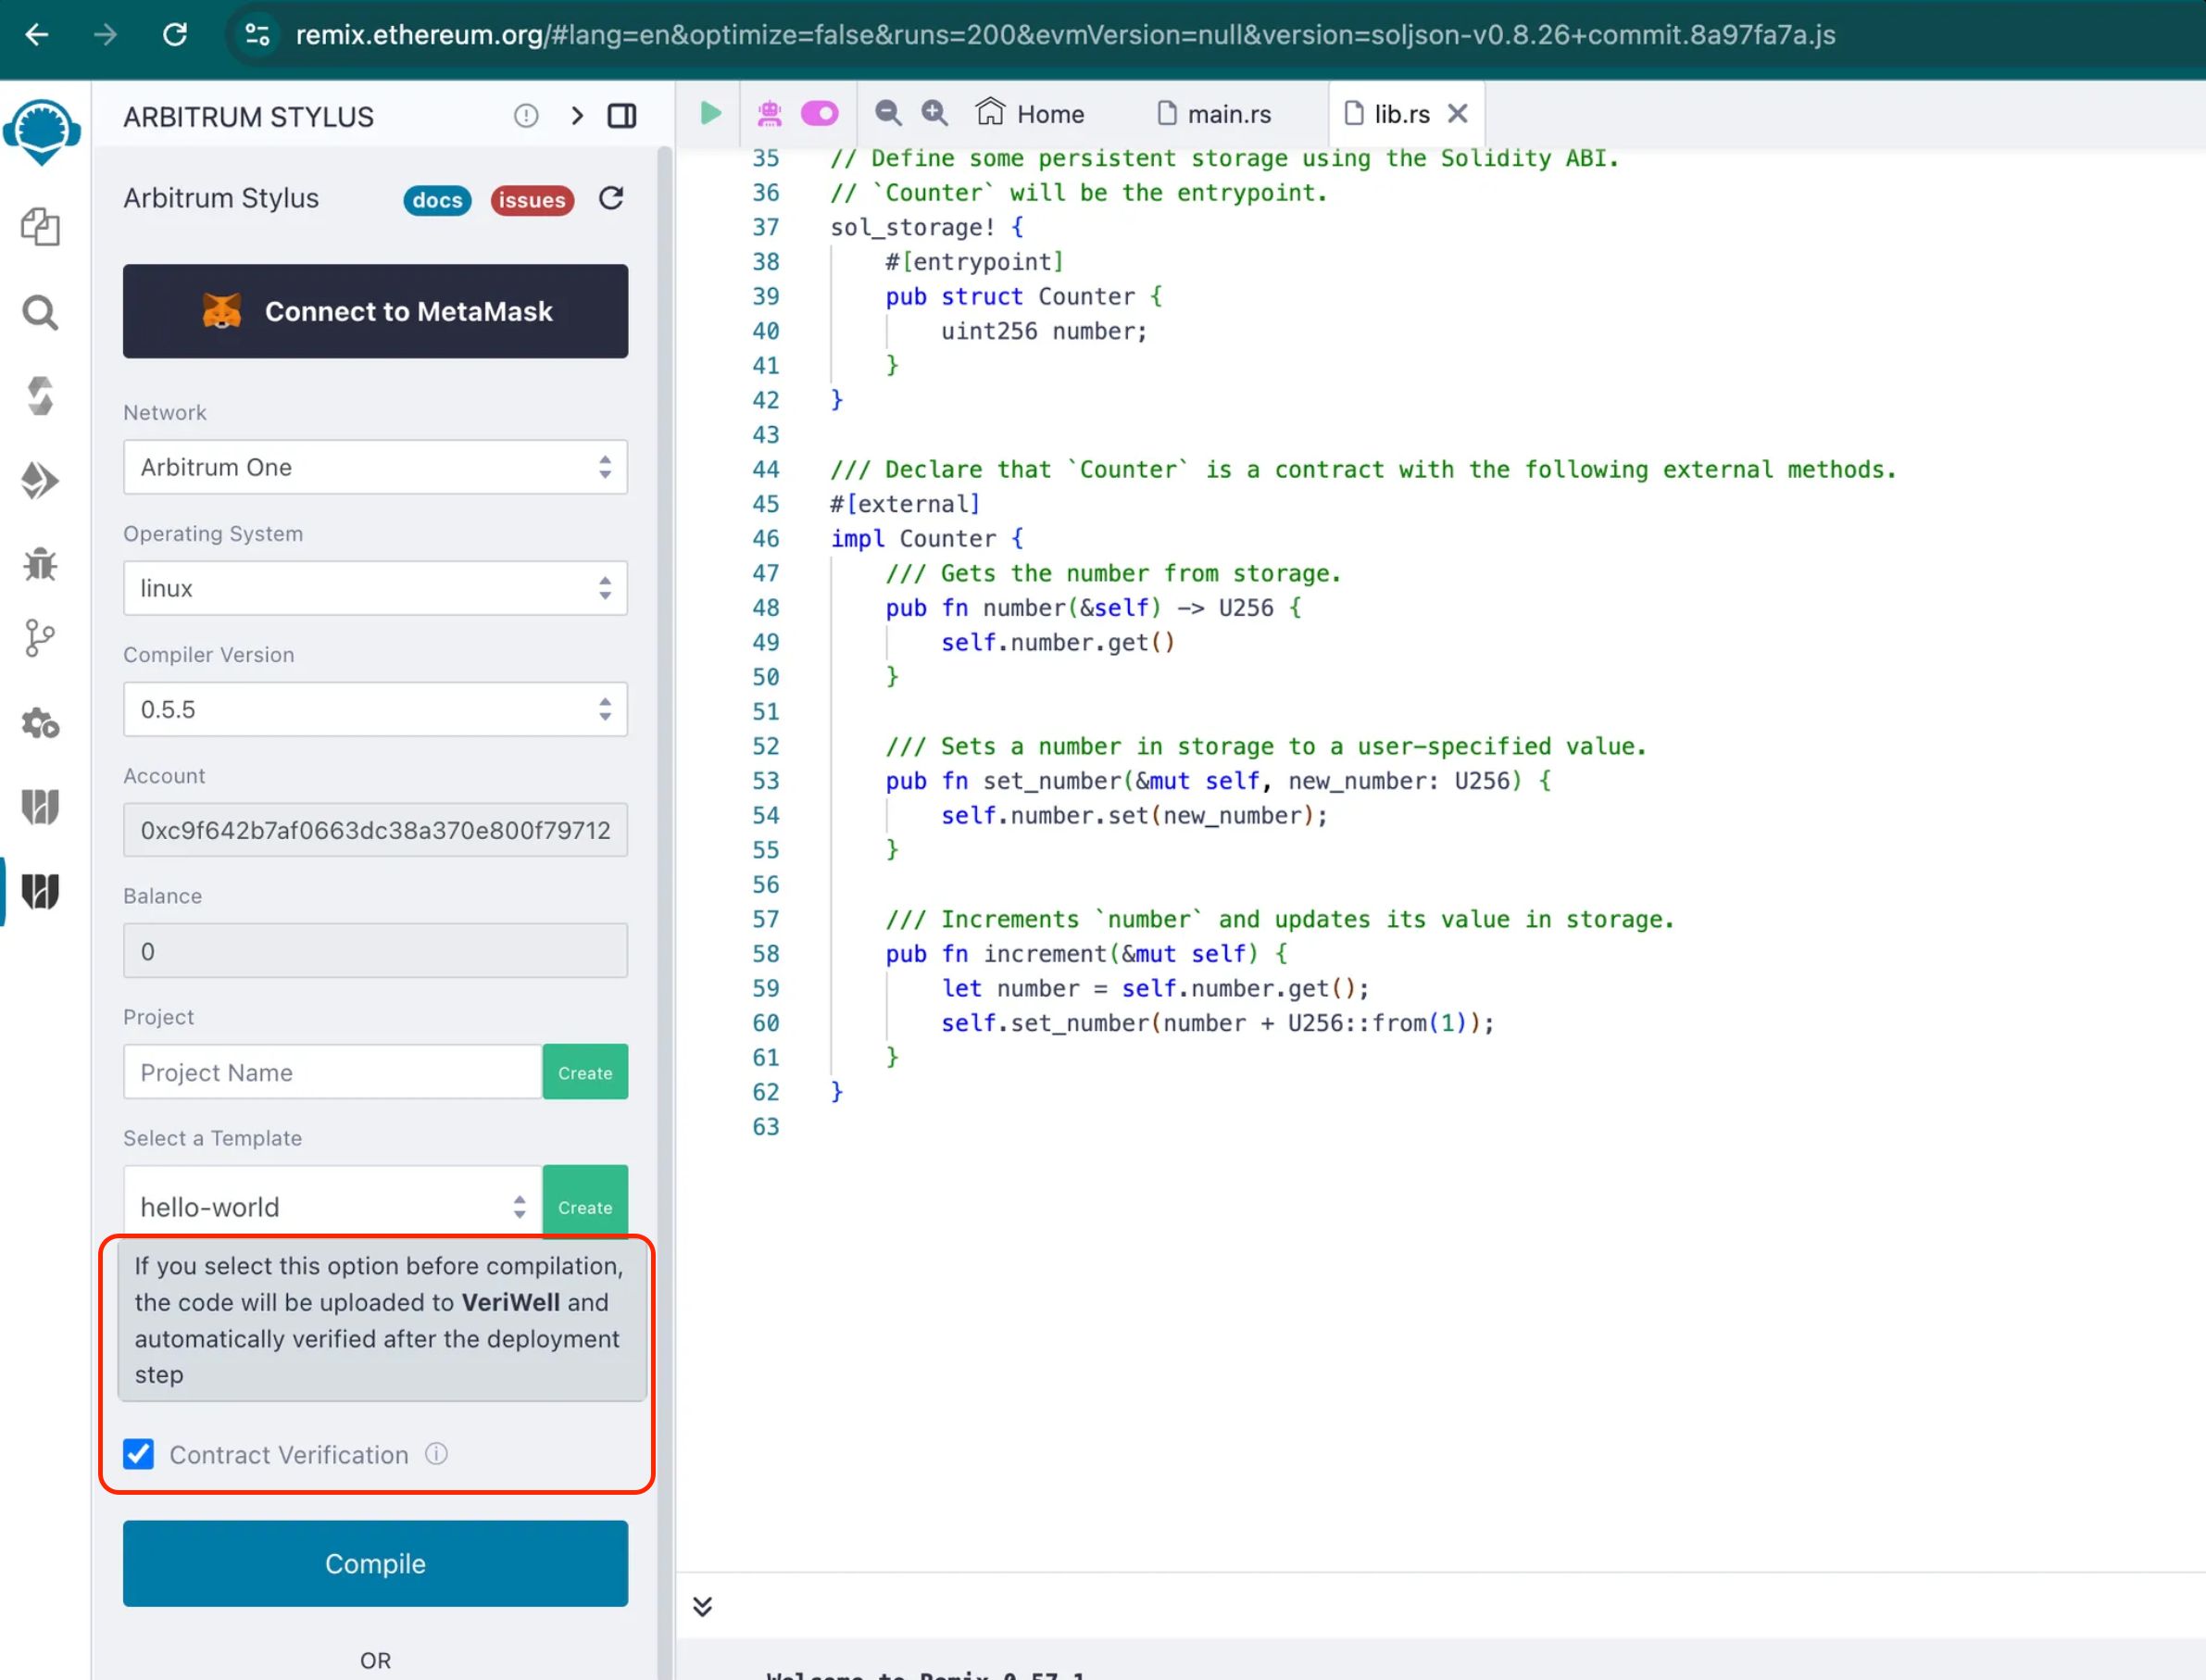Close the lib.rs tab
The image size is (2206, 1680).
(1458, 114)
